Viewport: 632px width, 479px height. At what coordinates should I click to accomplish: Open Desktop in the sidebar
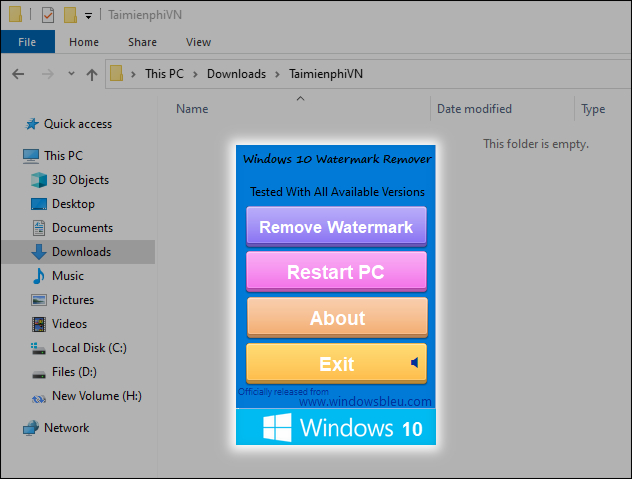(x=73, y=204)
